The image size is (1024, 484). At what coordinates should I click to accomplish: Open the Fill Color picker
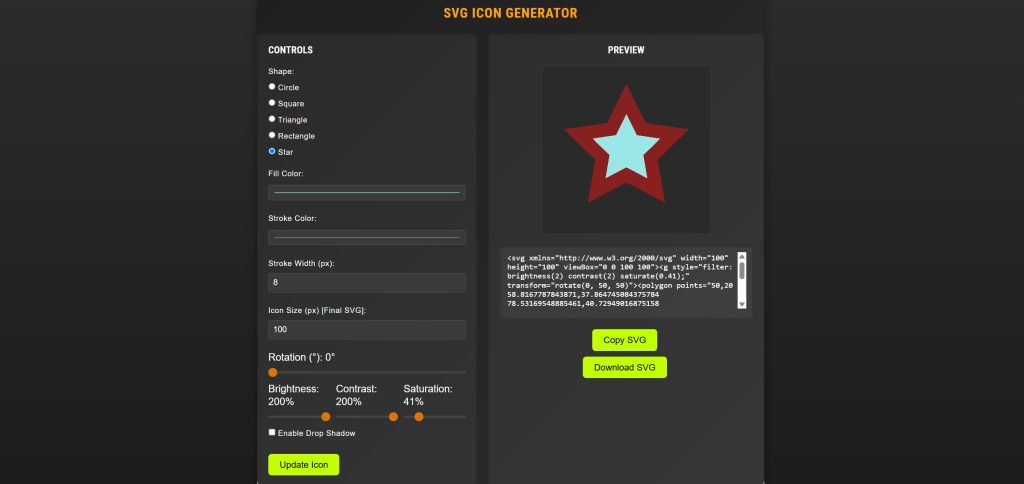pyautogui.click(x=366, y=193)
